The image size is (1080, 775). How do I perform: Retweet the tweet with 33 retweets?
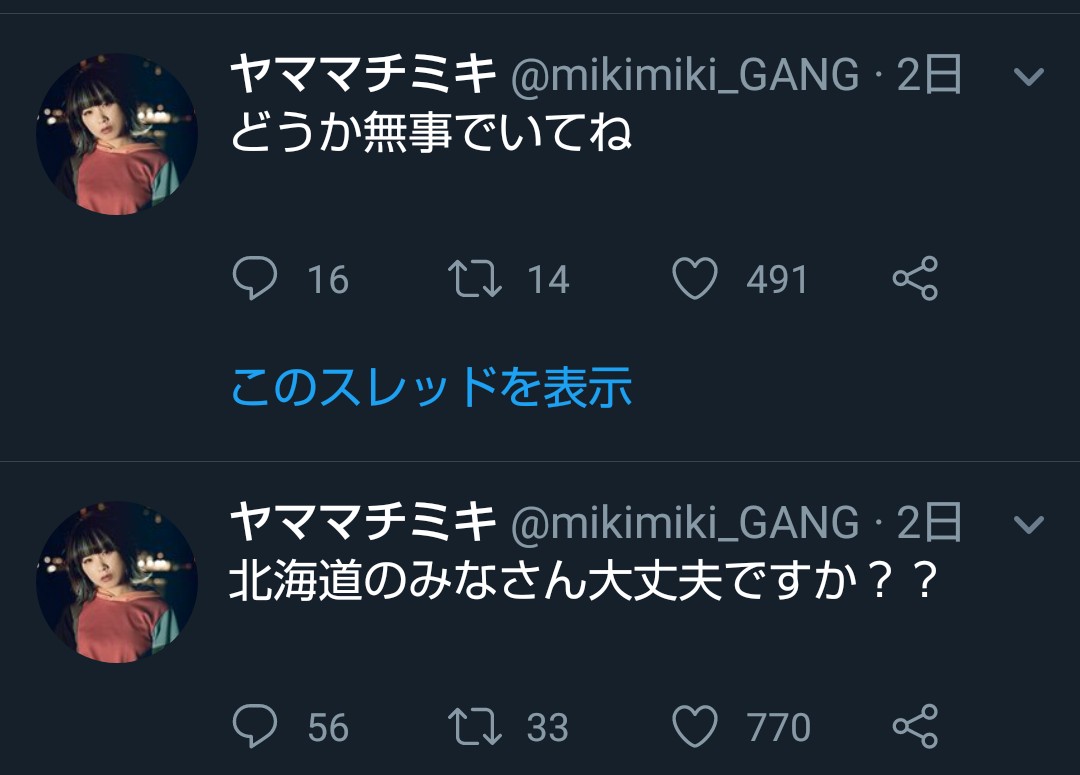474,727
